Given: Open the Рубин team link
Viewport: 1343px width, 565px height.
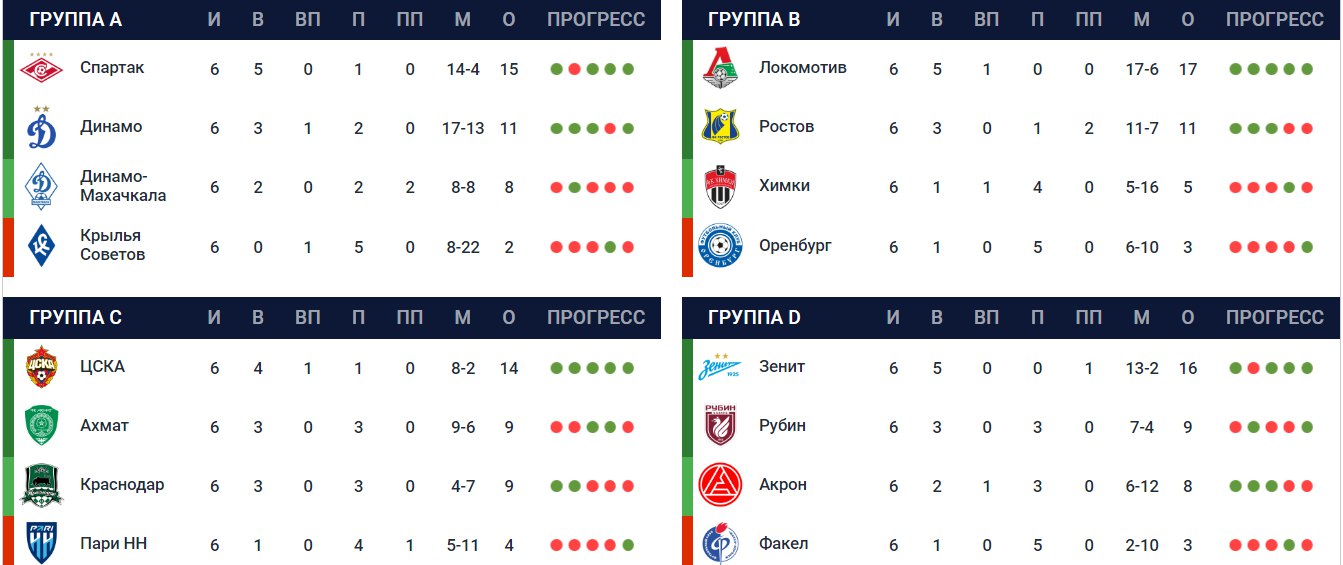Looking at the screenshot, I should [782, 426].
